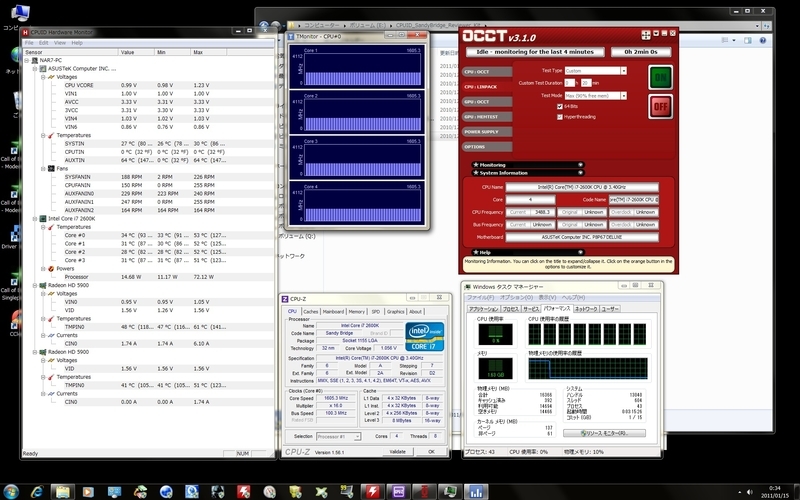The width and height of the screenshot is (800, 500).
Task: Click the Custom Test Duration minutes field
Action: (x=586, y=83)
